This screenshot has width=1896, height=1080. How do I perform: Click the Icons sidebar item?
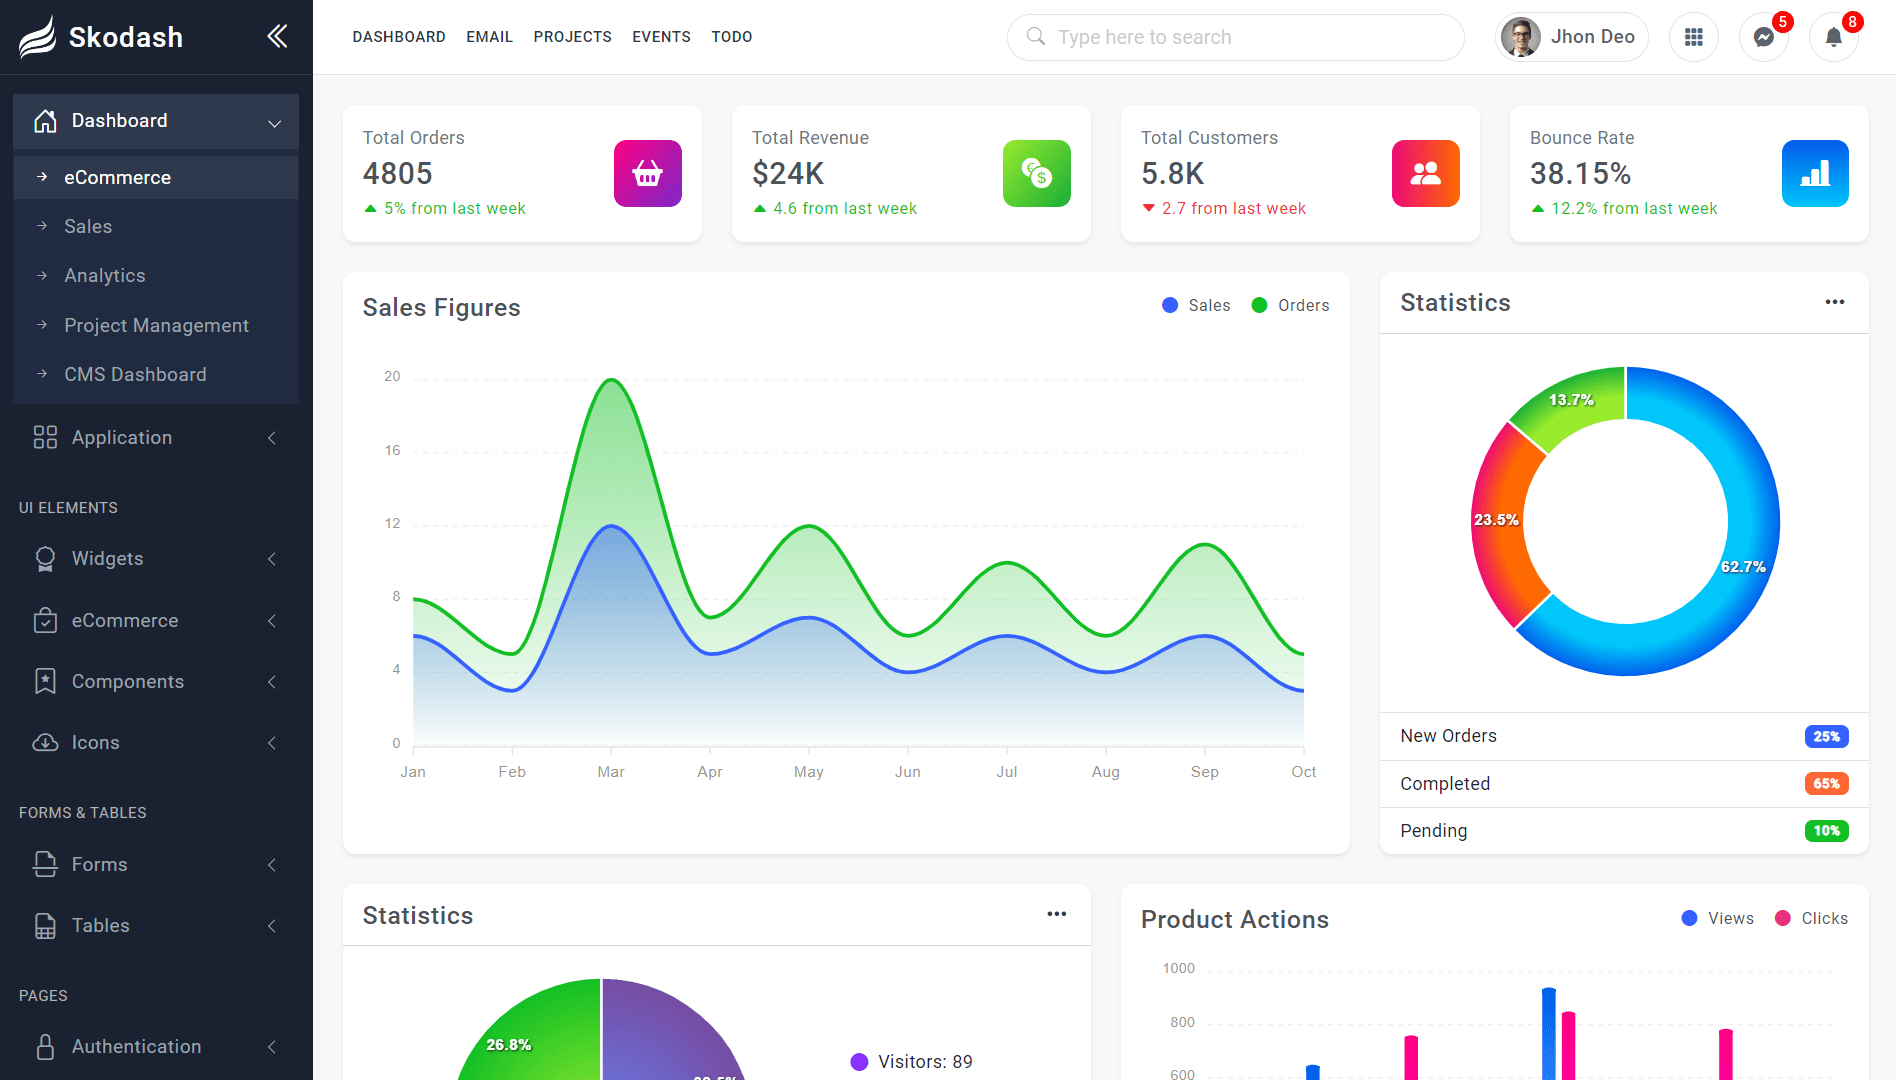95,742
